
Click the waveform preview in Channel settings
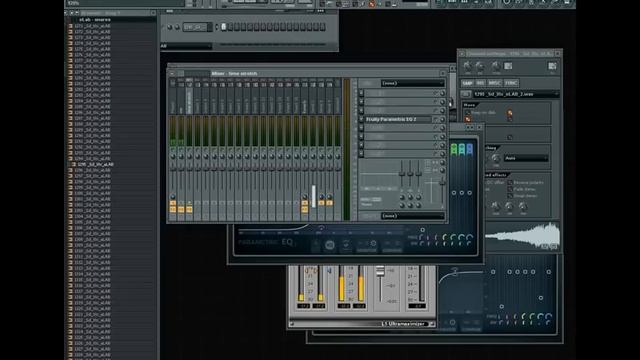point(522,236)
